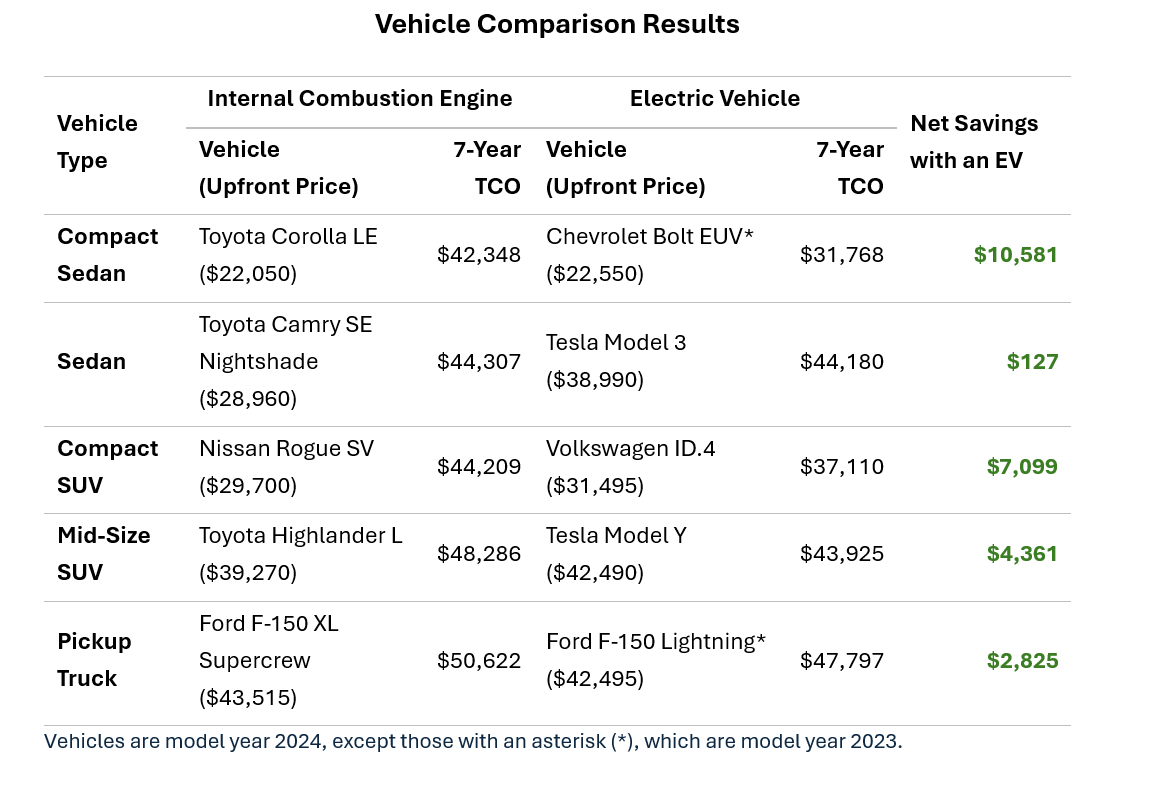Click the $10,581 net savings value

click(1015, 255)
